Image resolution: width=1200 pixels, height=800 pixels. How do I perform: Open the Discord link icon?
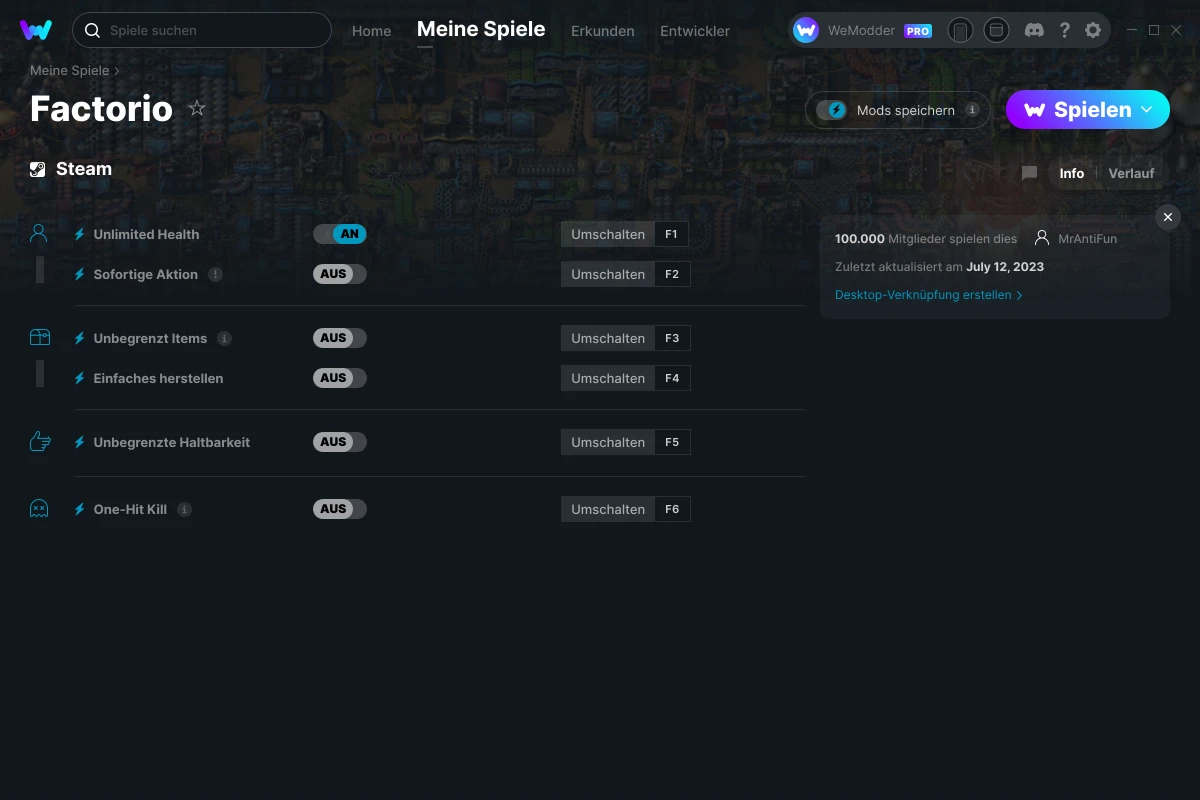(x=1035, y=30)
